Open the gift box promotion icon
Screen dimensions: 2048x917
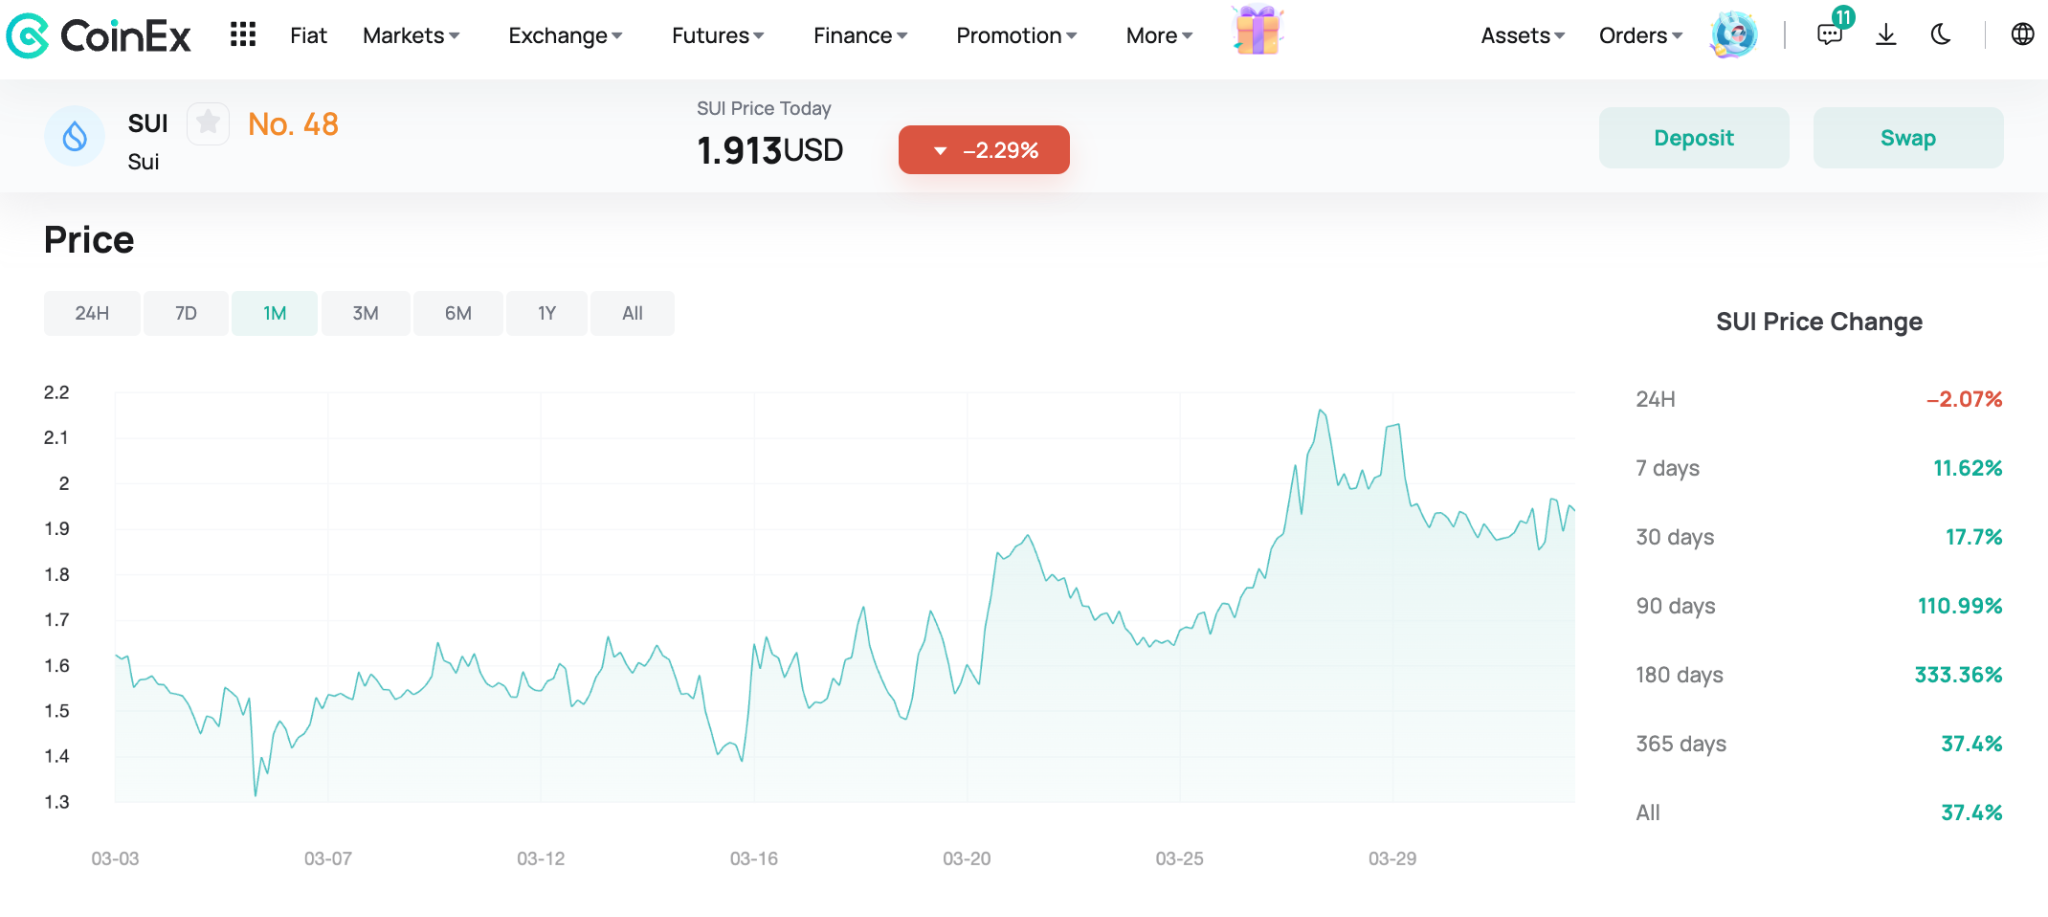[1258, 31]
